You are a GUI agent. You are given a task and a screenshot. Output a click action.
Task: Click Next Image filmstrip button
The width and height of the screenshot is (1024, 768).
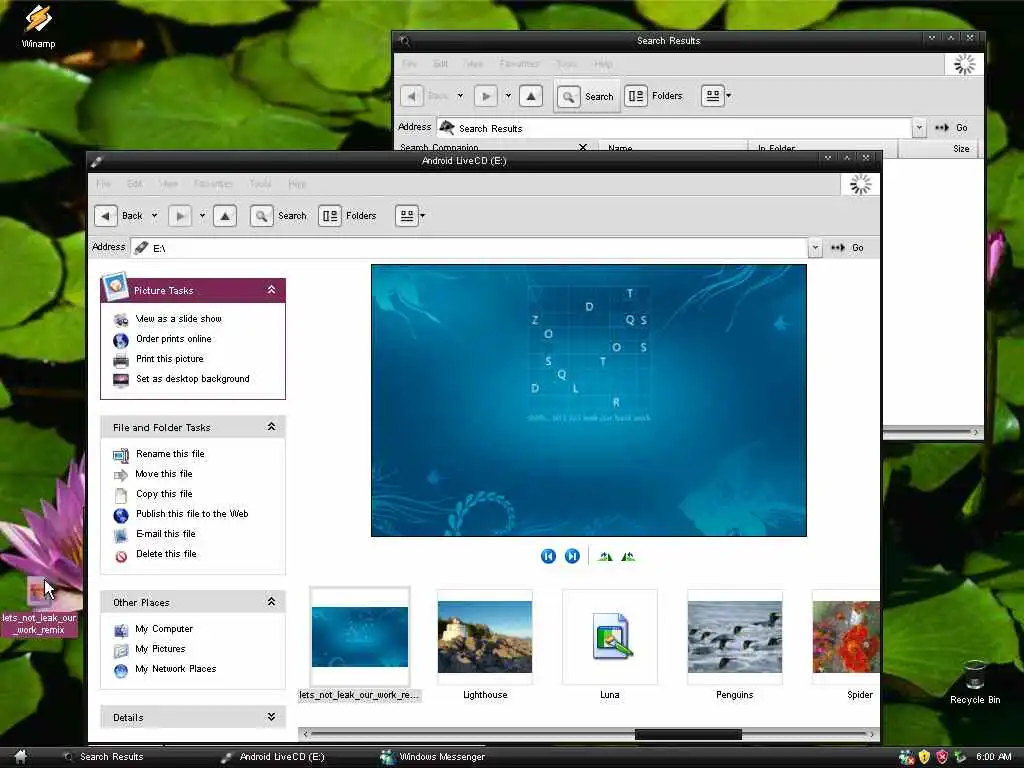(x=572, y=556)
